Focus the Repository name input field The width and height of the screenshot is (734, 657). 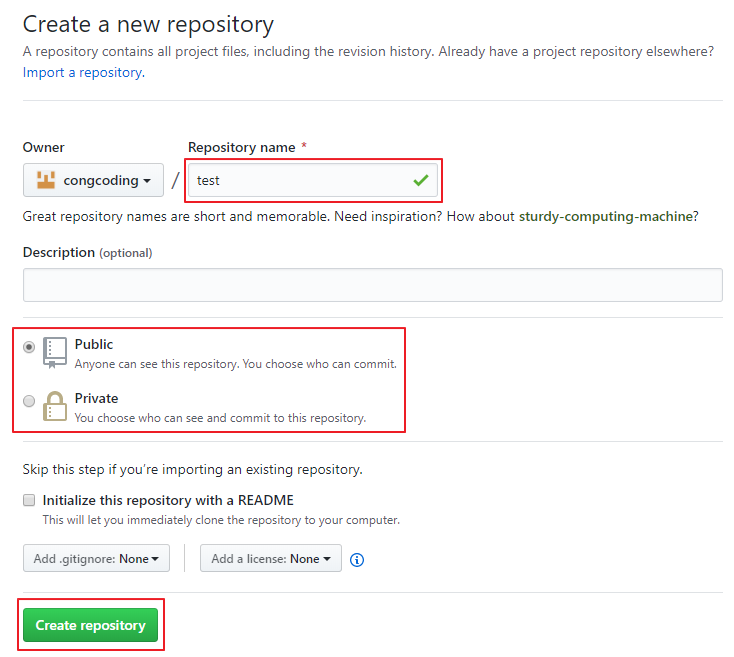click(x=313, y=180)
